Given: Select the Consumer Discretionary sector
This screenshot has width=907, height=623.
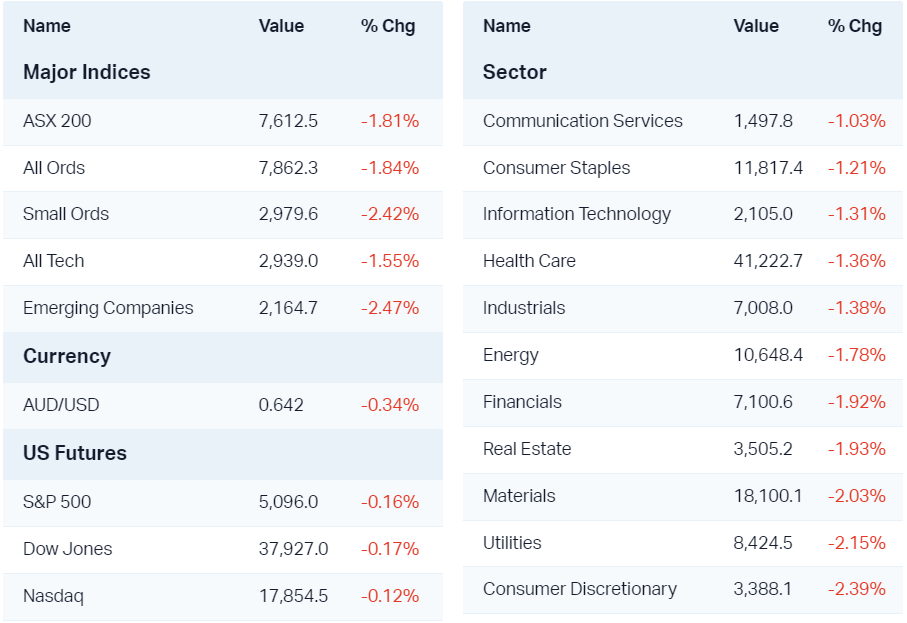Looking at the screenshot, I should tap(580, 589).
